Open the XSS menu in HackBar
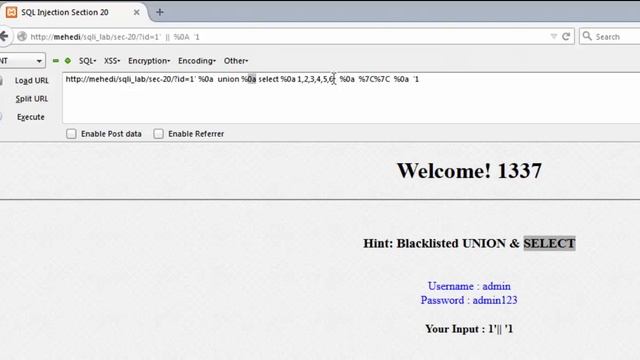The width and height of the screenshot is (640, 360). tap(111, 61)
